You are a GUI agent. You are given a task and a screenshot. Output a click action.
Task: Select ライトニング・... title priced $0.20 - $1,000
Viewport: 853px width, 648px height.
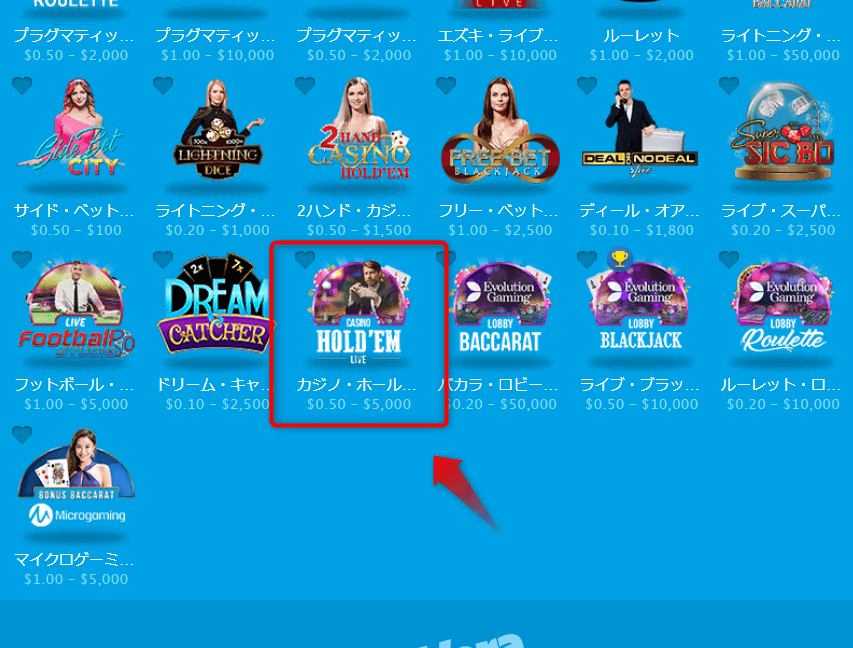pyautogui.click(x=215, y=211)
